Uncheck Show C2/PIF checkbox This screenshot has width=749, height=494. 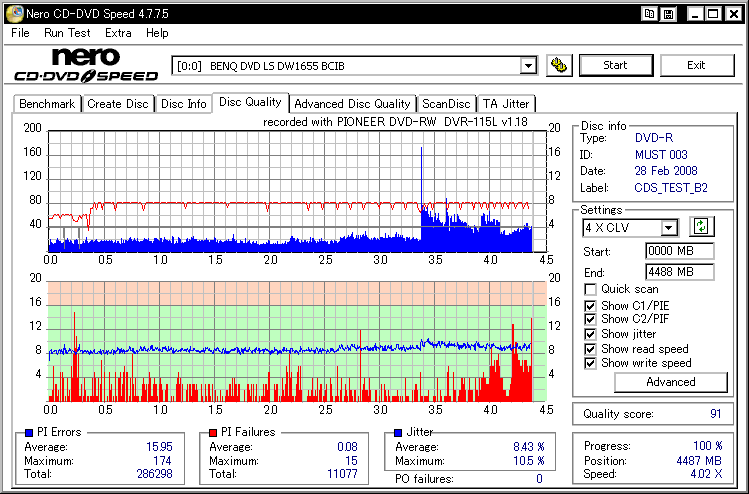(x=590, y=319)
